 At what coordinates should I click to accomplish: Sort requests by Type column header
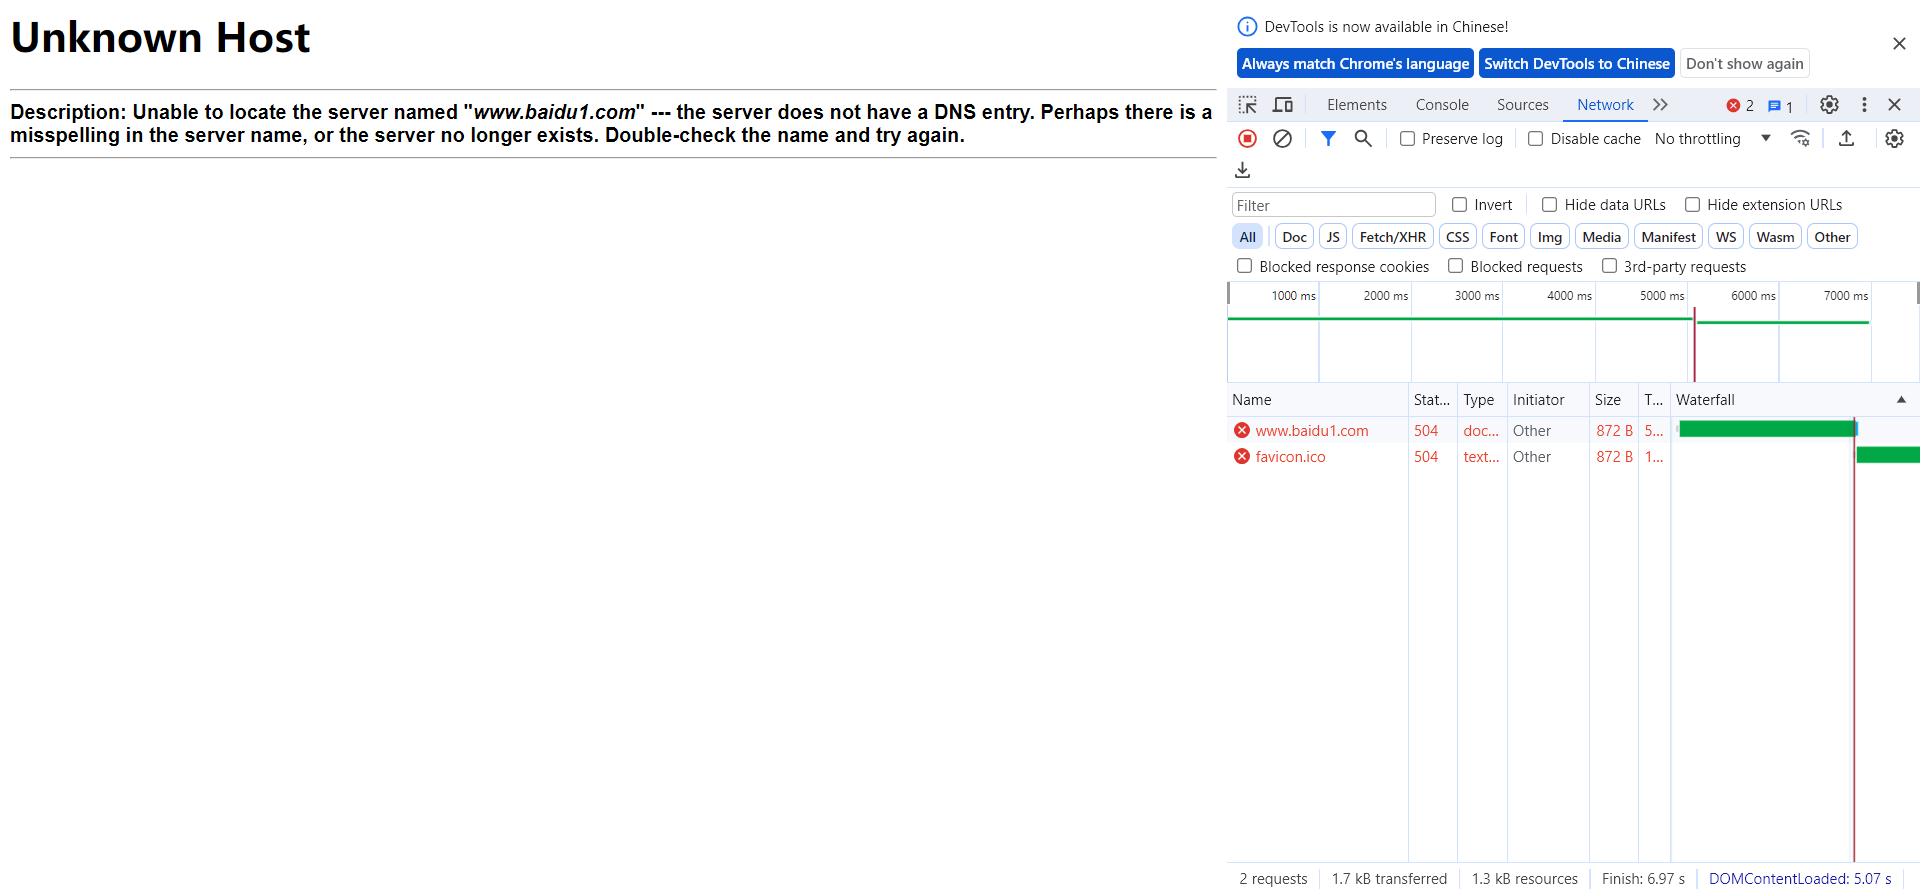click(x=1482, y=400)
